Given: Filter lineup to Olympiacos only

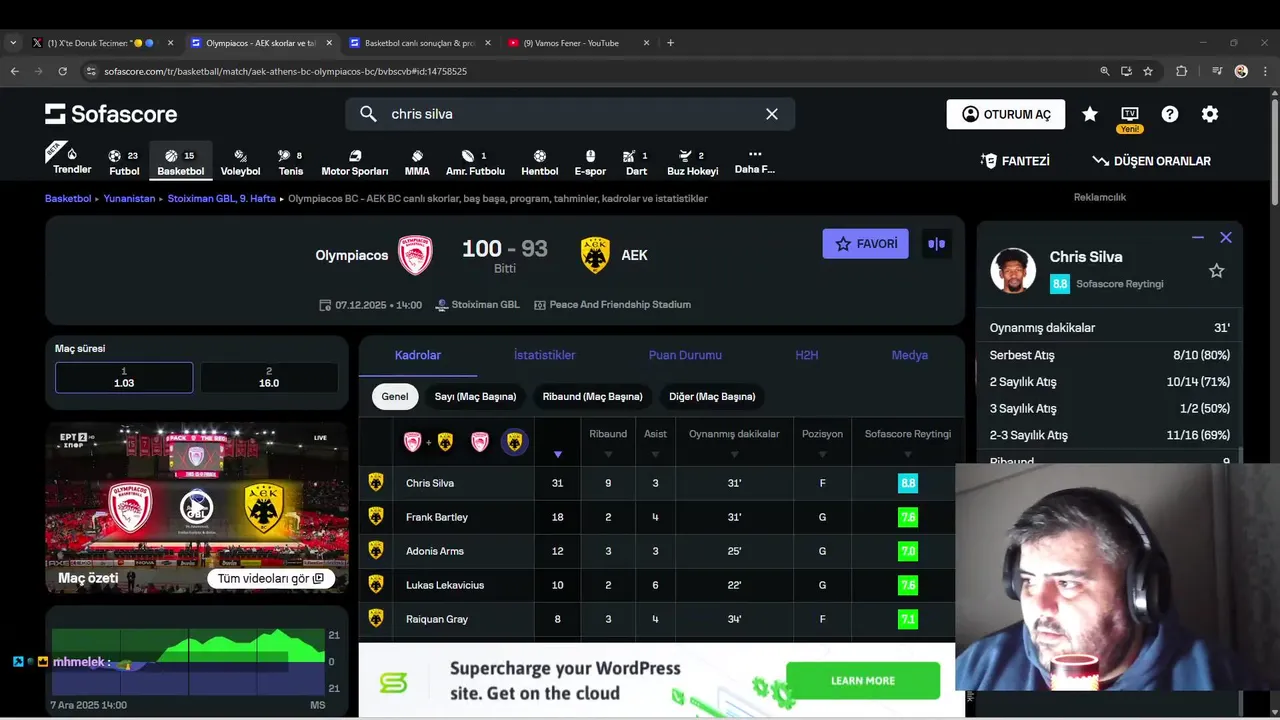Looking at the screenshot, I should [480, 441].
